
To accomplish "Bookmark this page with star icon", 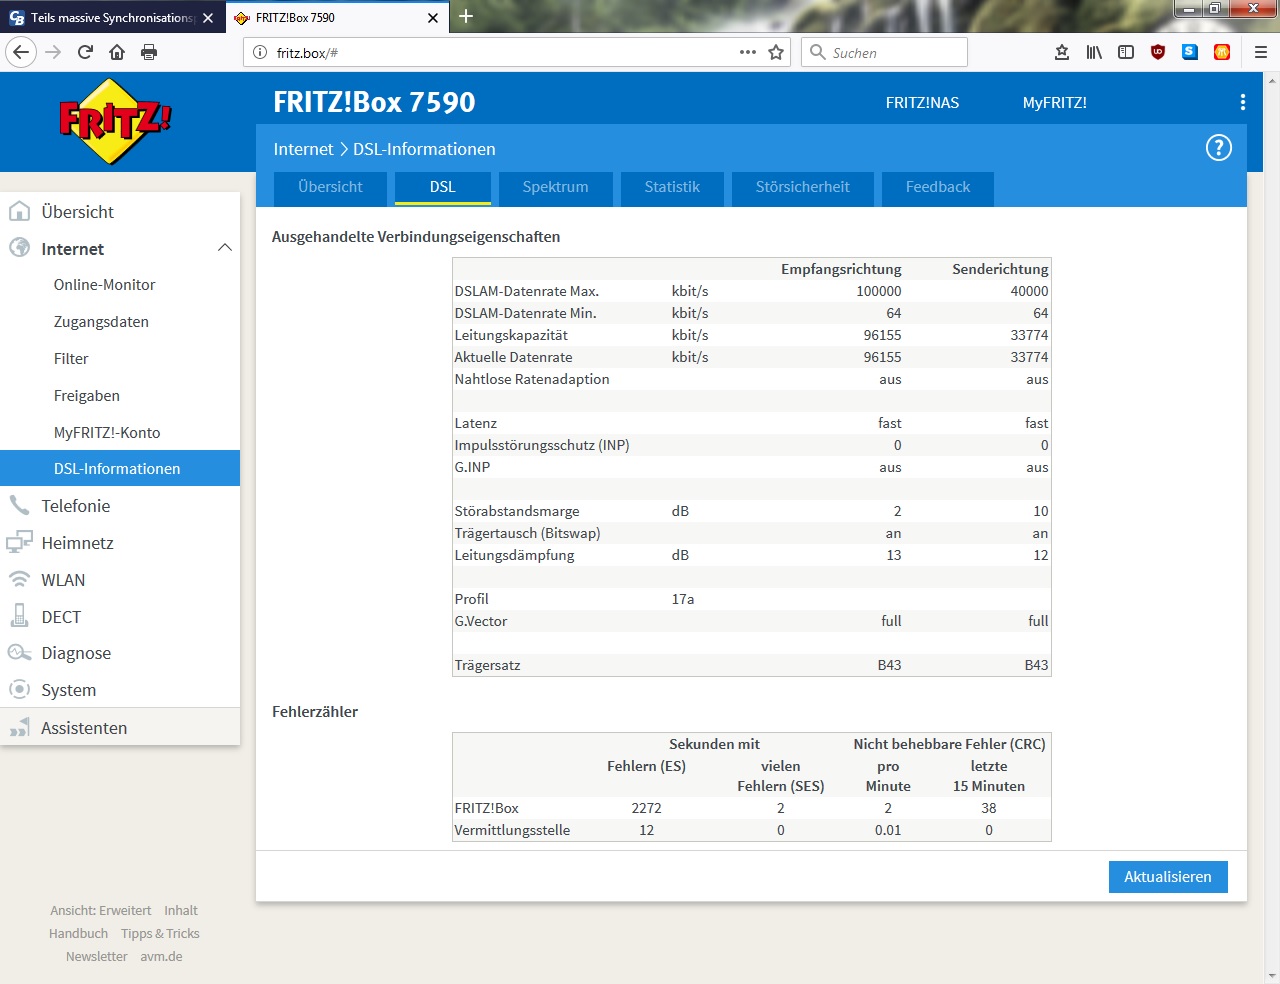I will [776, 52].
